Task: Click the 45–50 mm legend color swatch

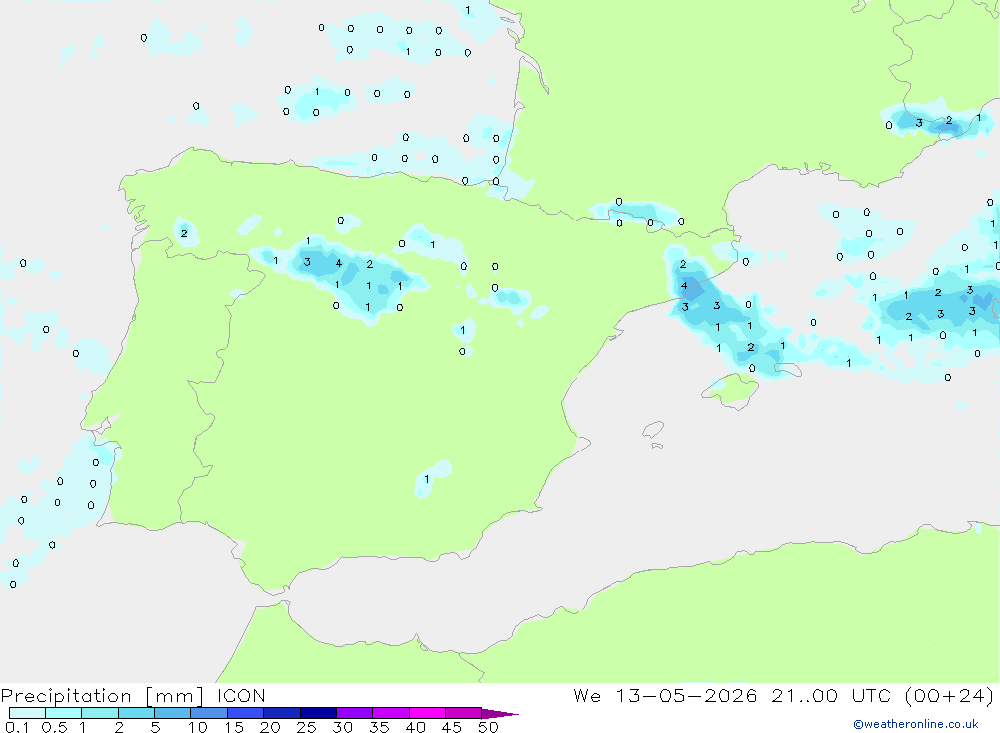Action: (464, 713)
